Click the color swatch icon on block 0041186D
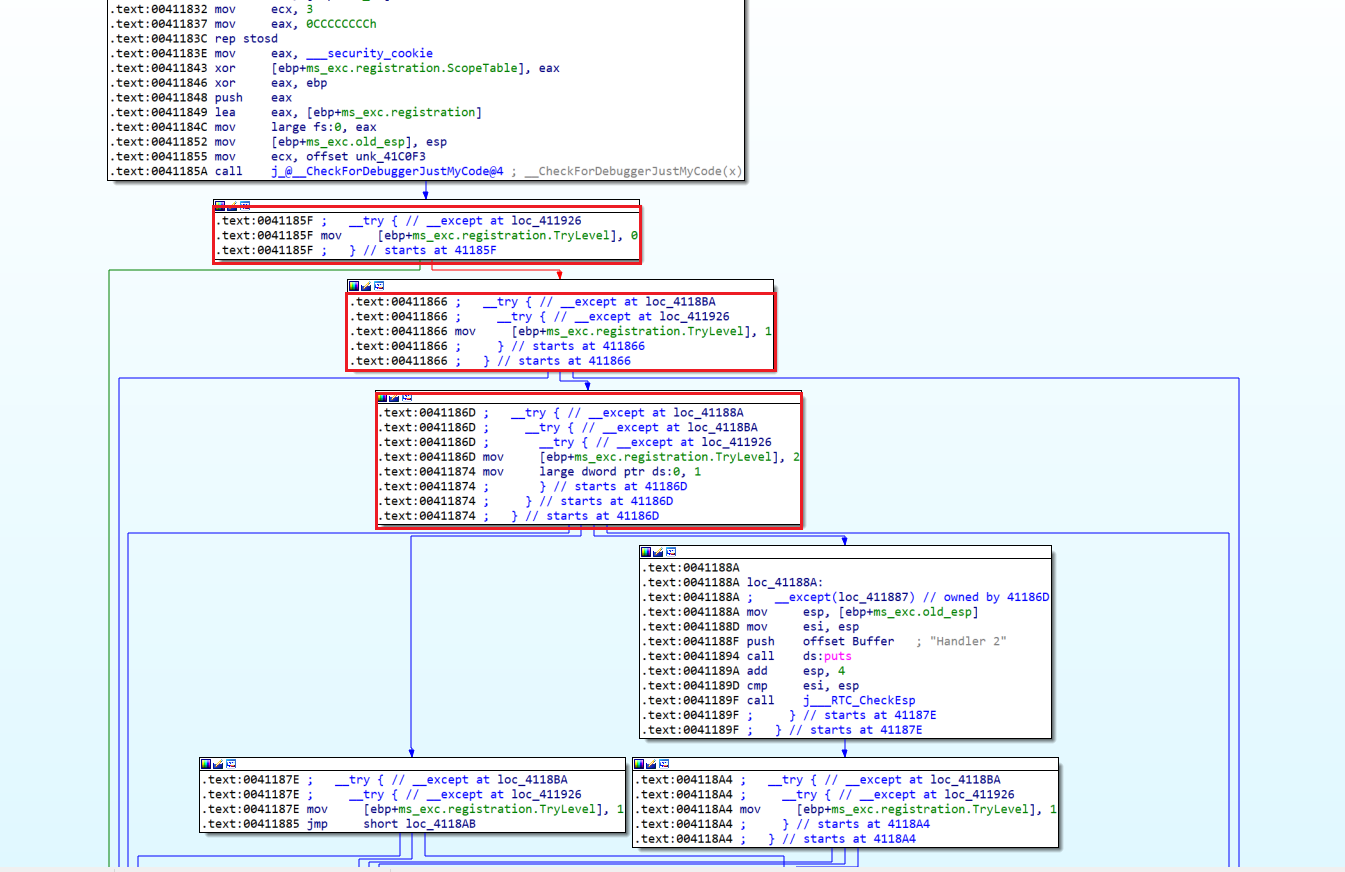This screenshot has height=872, width=1345. 382,397
